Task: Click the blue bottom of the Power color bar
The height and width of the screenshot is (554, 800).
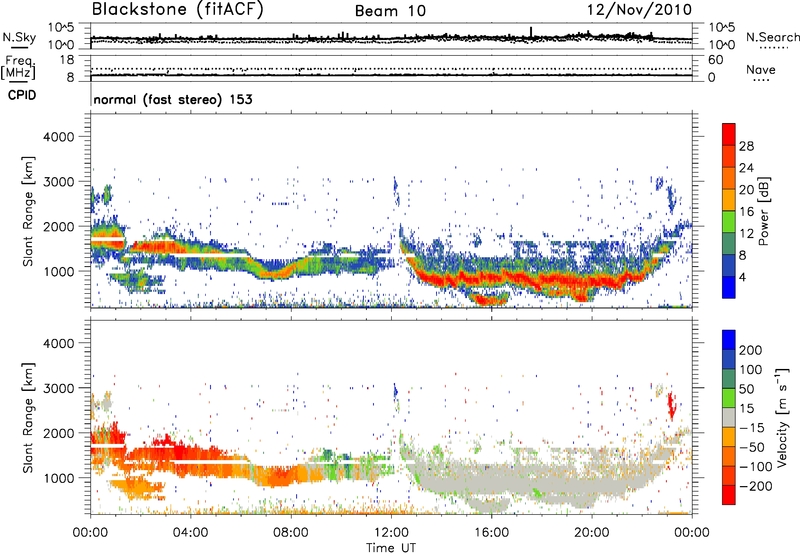Action: (729, 288)
